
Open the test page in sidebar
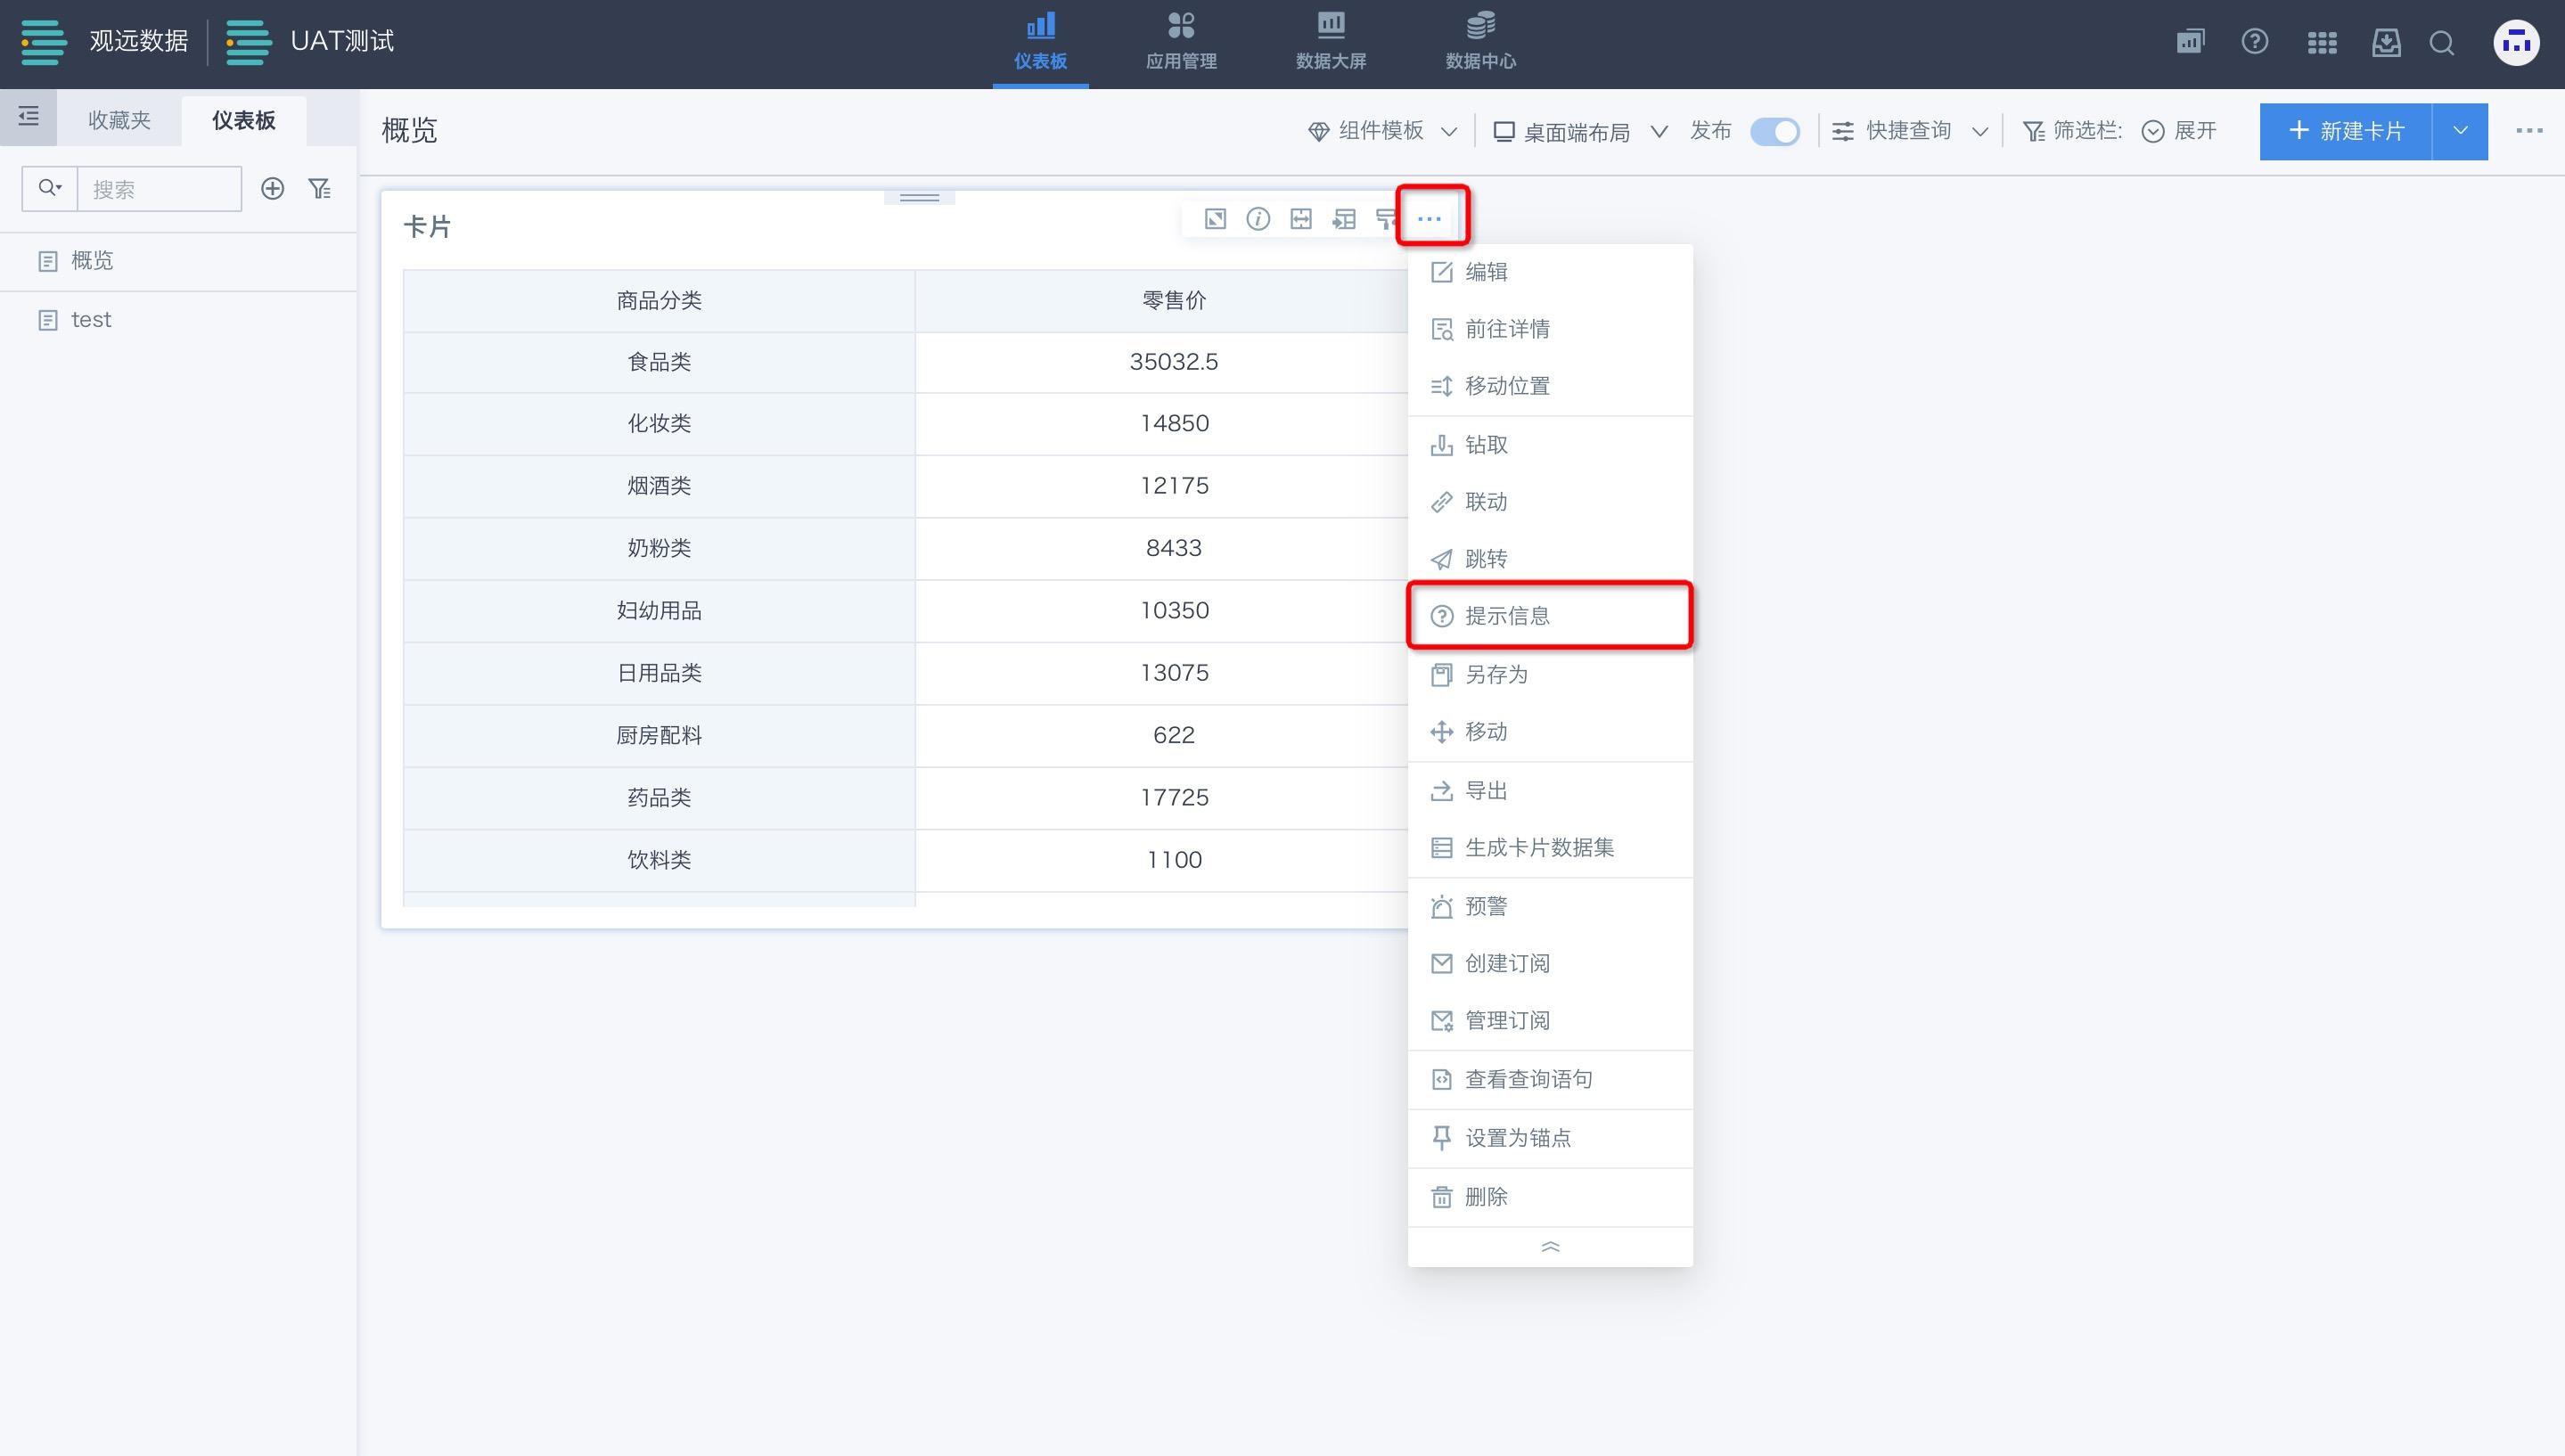(178, 320)
